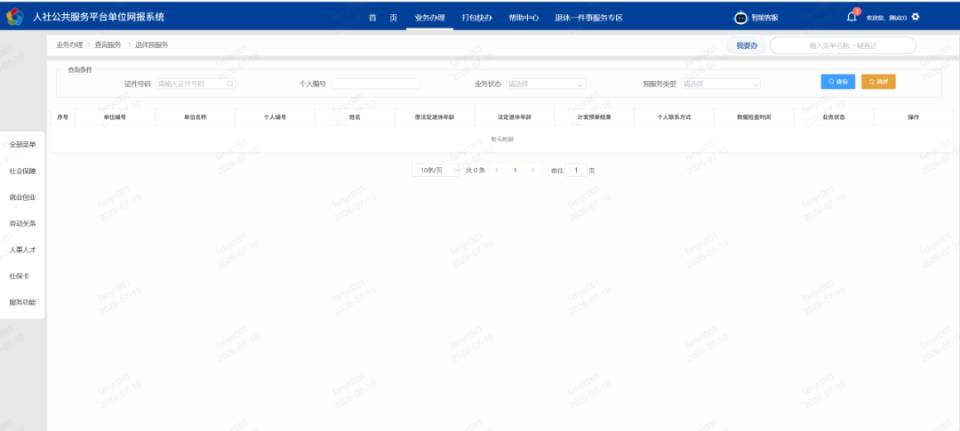Go to the next page arrow
The width and height of the screenshot is (960, 431).
click(533, 170)
